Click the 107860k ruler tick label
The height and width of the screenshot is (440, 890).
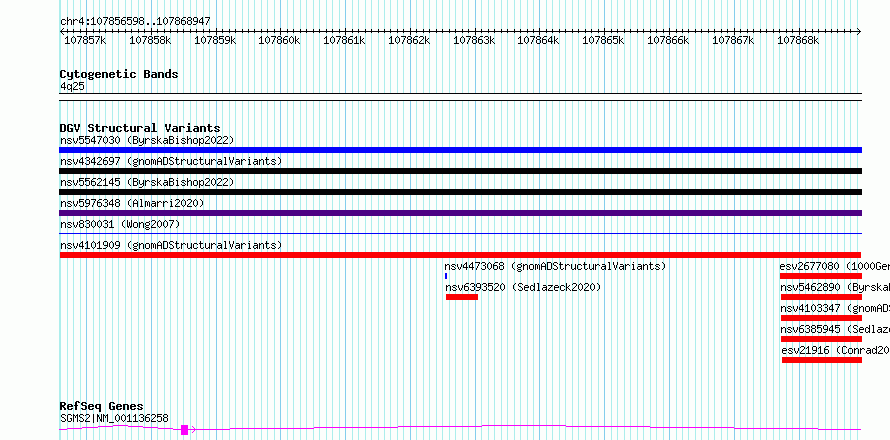tap(279, 40)
